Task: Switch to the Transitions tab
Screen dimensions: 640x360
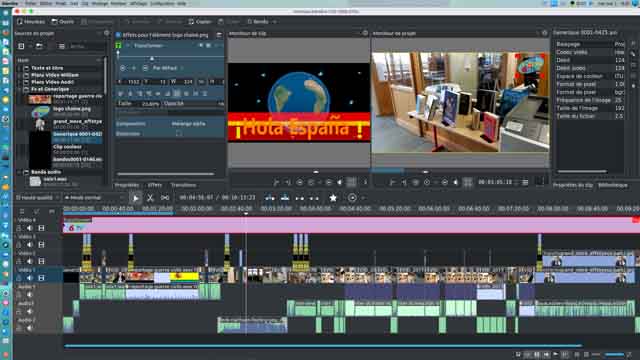Action: pyautogui.click(x=183, y=185)
